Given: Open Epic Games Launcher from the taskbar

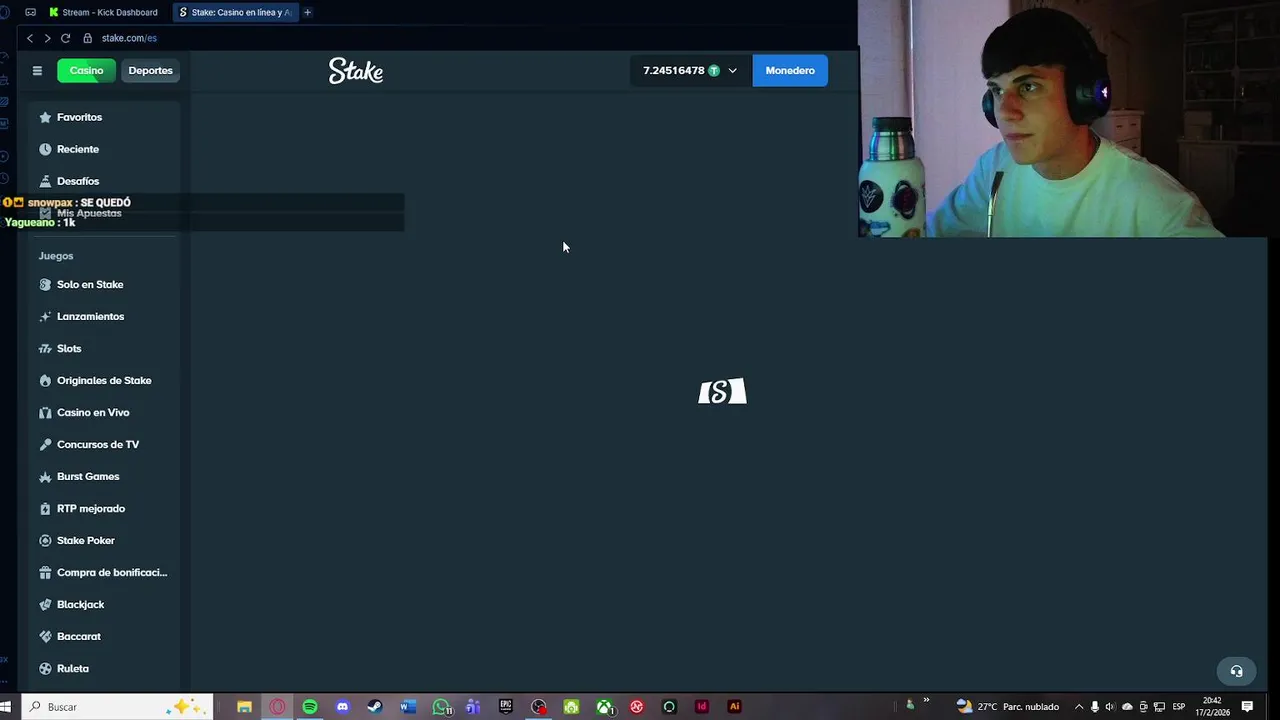Looking at the screenshot, I should tap(506, 707).
